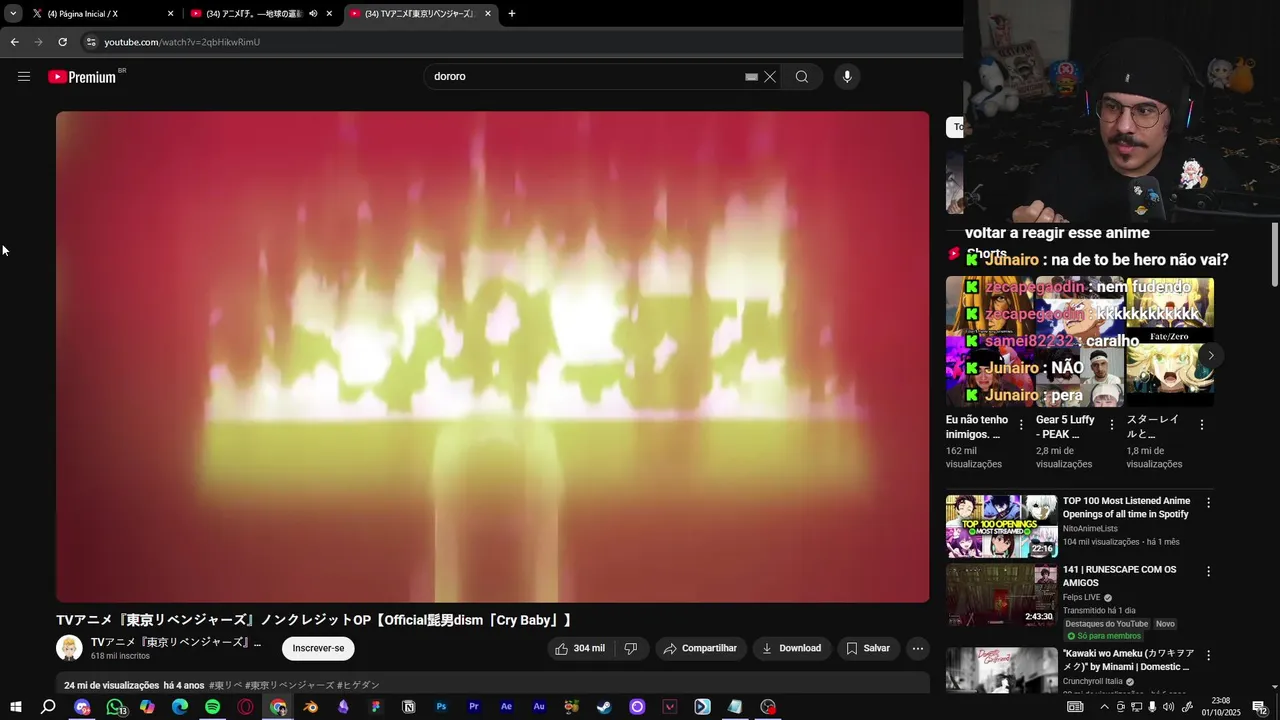The height and width of the screenshot is (720, 1280).
Task: Go back with the browser back arrow
Action: click(14, 42)
